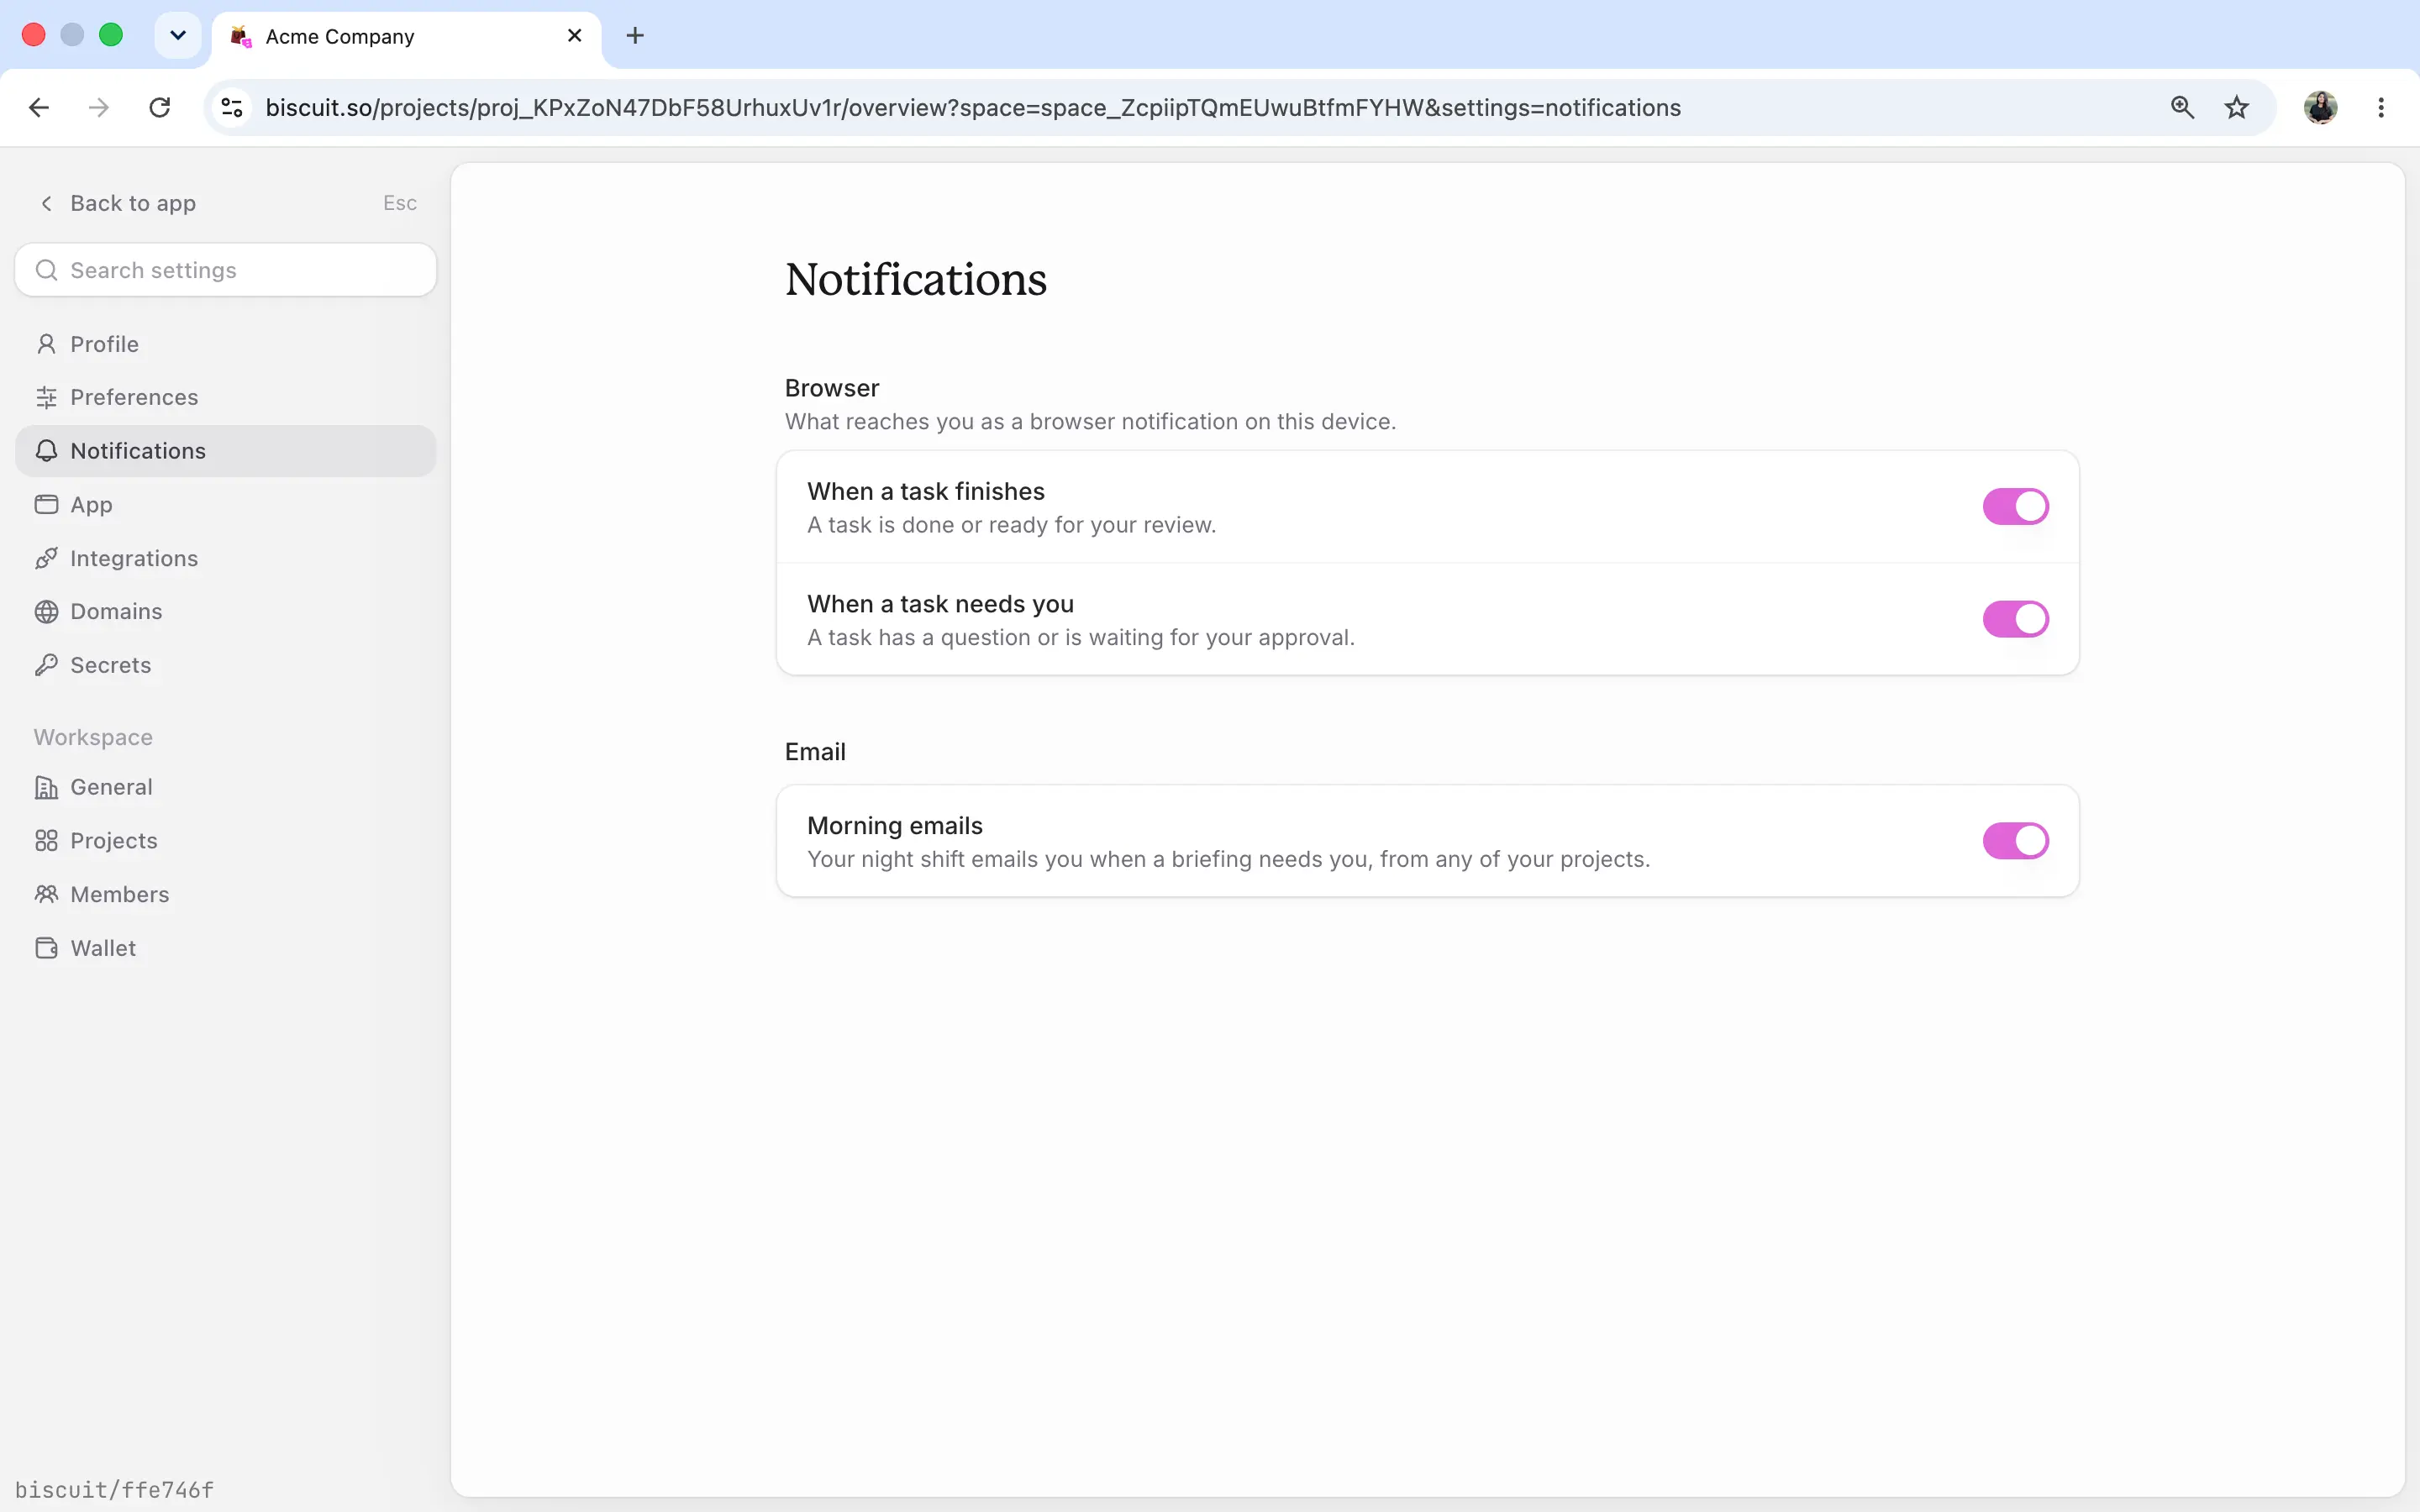This screenshot has width=2420, height=1512.
Task: Click the Integrations plug icon
Action: (46, 558)
